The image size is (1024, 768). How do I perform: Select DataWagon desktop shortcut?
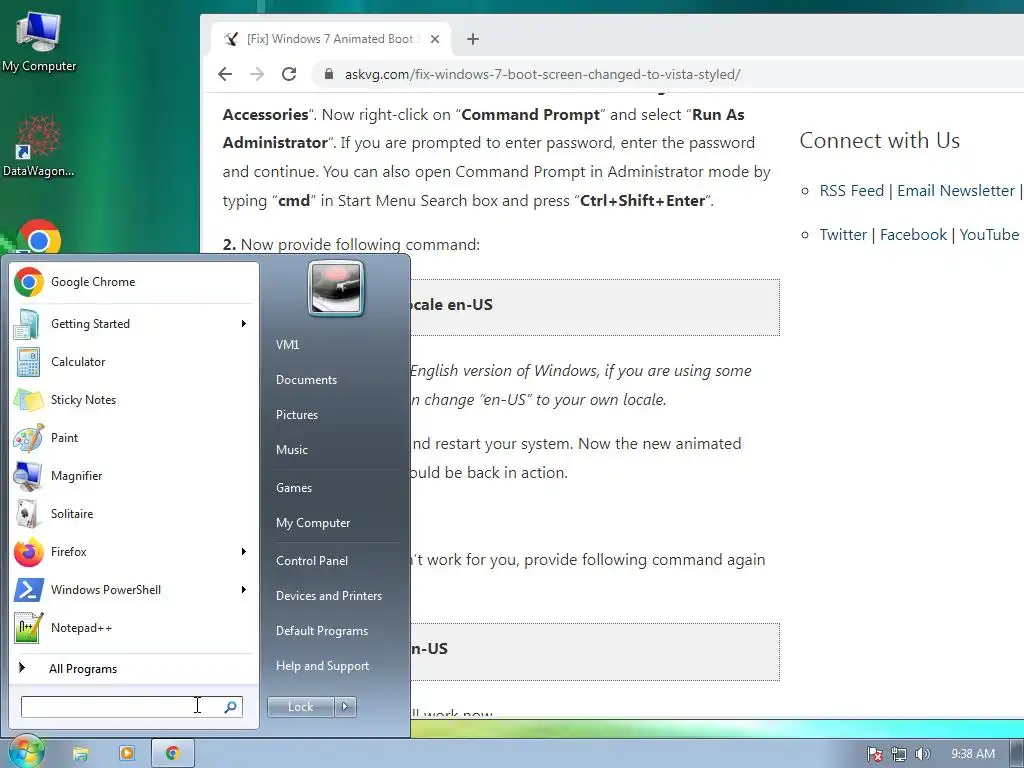click(x=38, y=146)
